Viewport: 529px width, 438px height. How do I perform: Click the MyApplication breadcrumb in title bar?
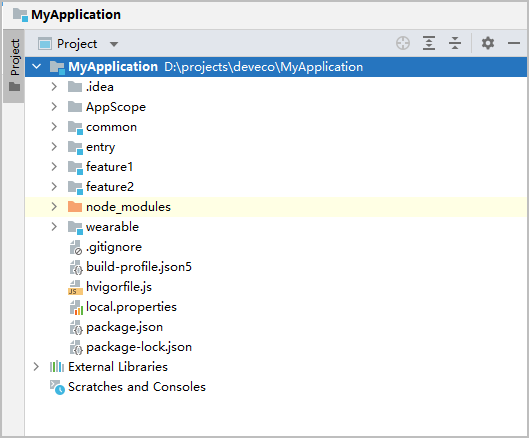[x=76, y=15]
